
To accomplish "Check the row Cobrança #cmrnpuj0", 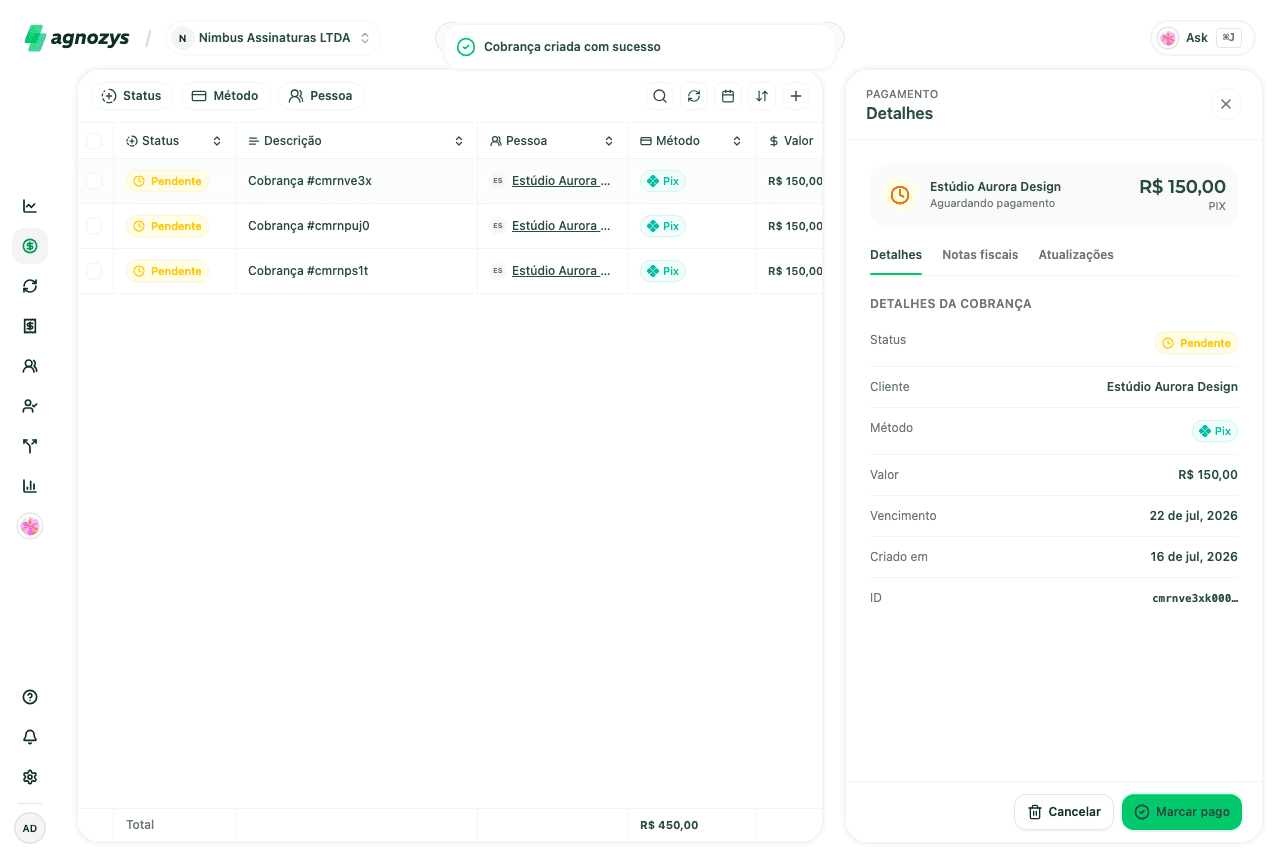I will [x=94, y=226].
